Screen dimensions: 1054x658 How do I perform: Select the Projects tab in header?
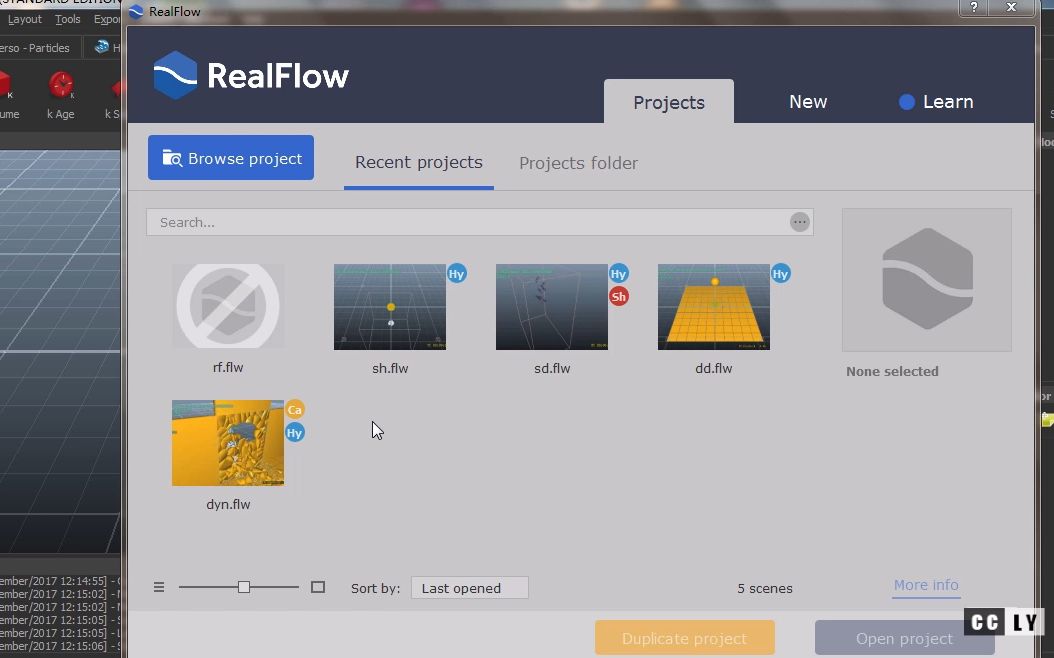(669, 102)
